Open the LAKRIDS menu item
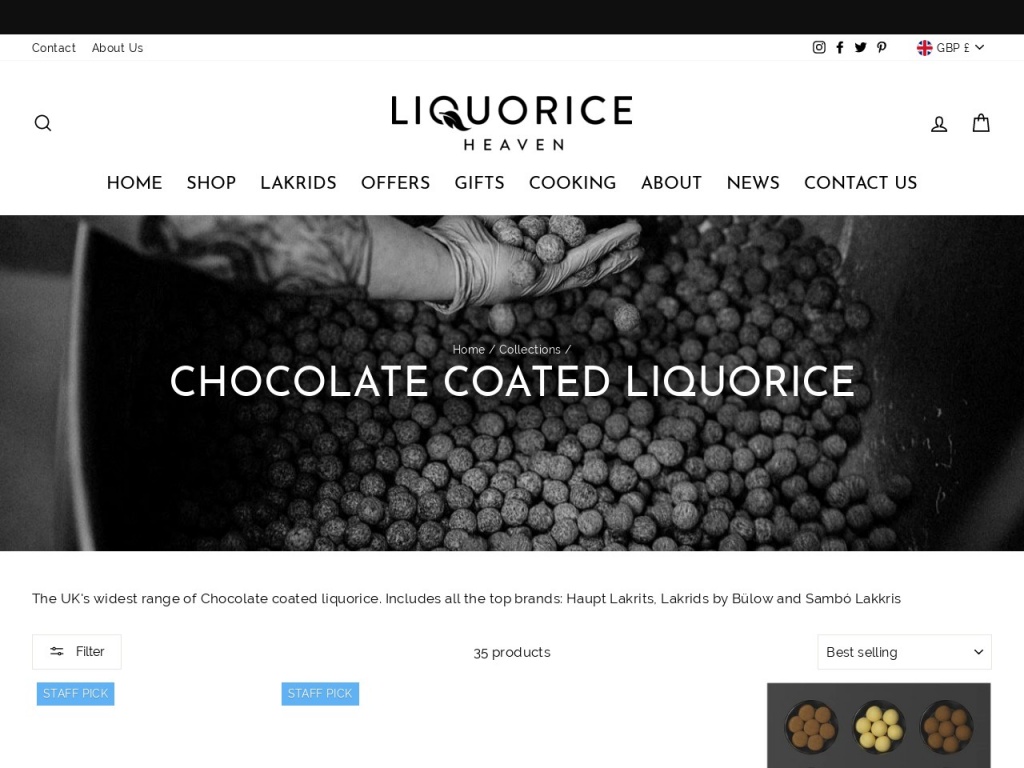This screenshot has width=1024, height=768. 298,183
